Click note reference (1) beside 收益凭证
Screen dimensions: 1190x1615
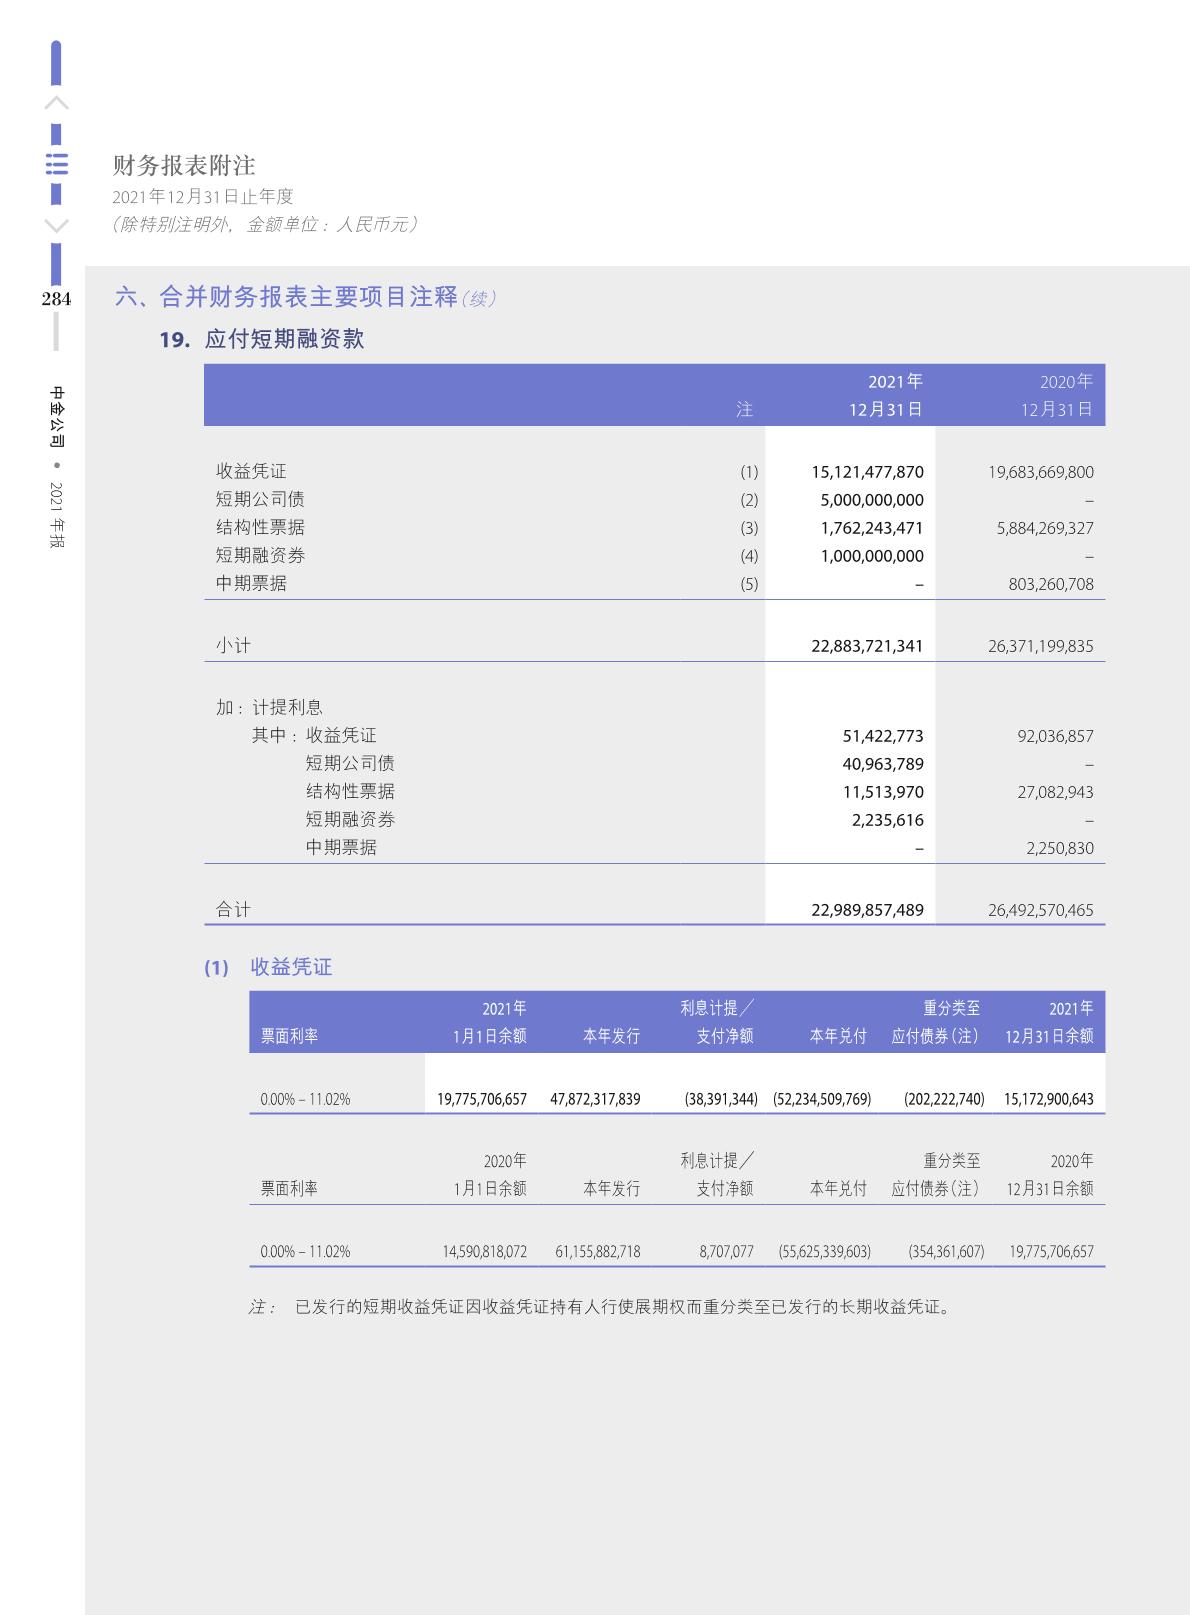749,472
